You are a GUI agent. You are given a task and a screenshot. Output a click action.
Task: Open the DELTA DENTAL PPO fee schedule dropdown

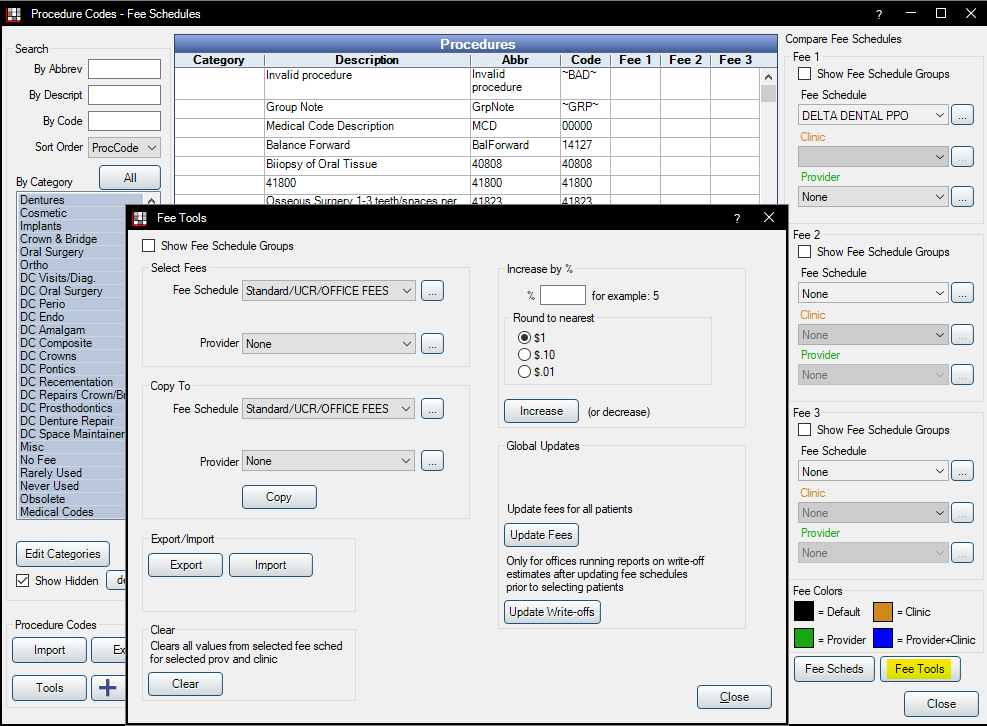(x=873, y=115)
